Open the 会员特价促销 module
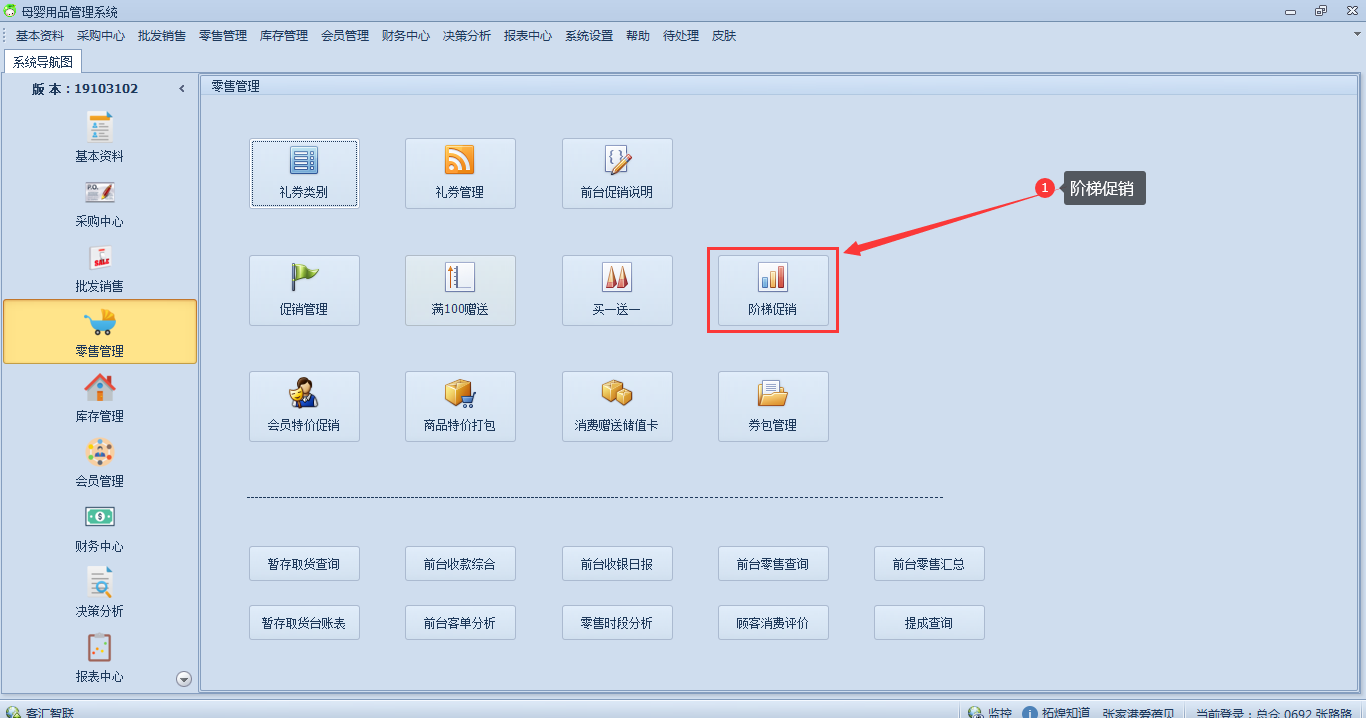Viewport: 1366px width, 718px height. [304, 406]
